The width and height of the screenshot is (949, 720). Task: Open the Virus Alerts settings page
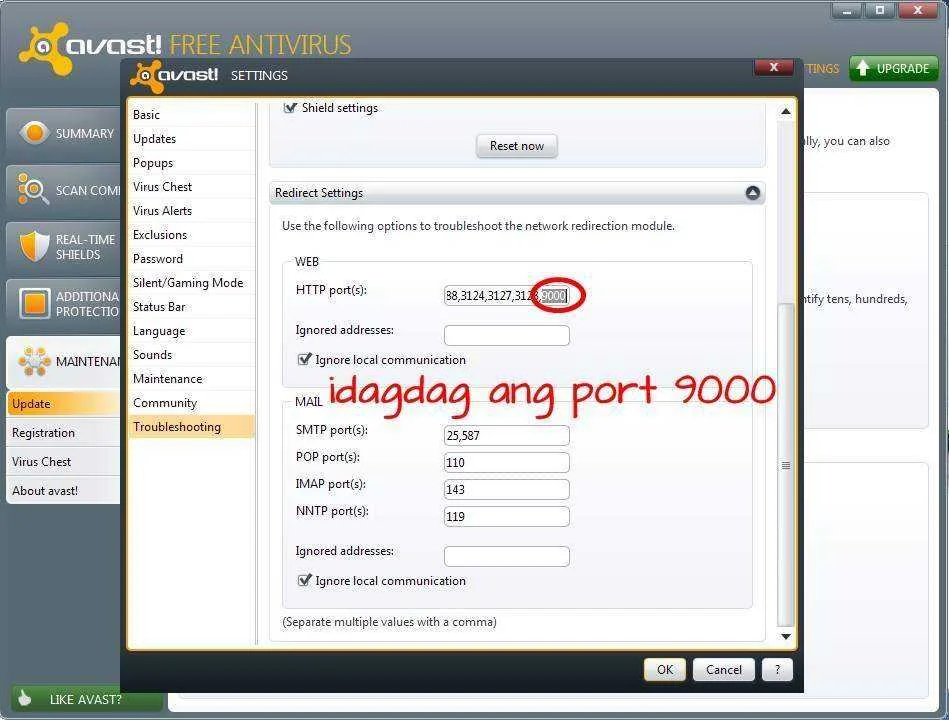[191, 211]
